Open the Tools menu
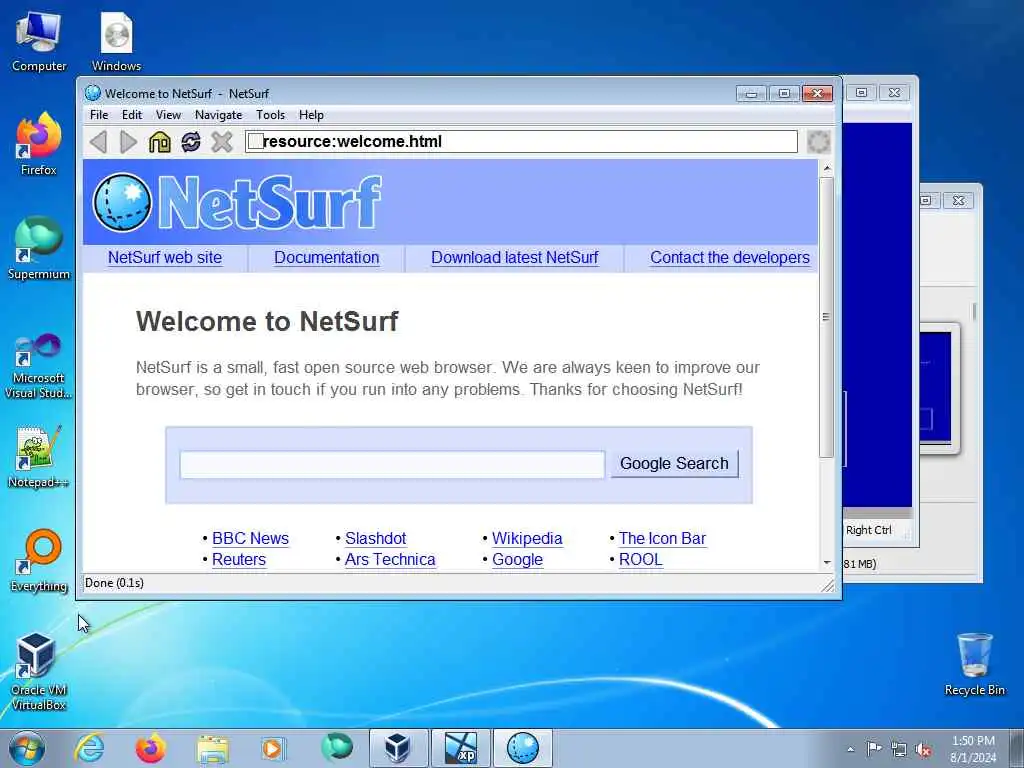 click(270, 115)
